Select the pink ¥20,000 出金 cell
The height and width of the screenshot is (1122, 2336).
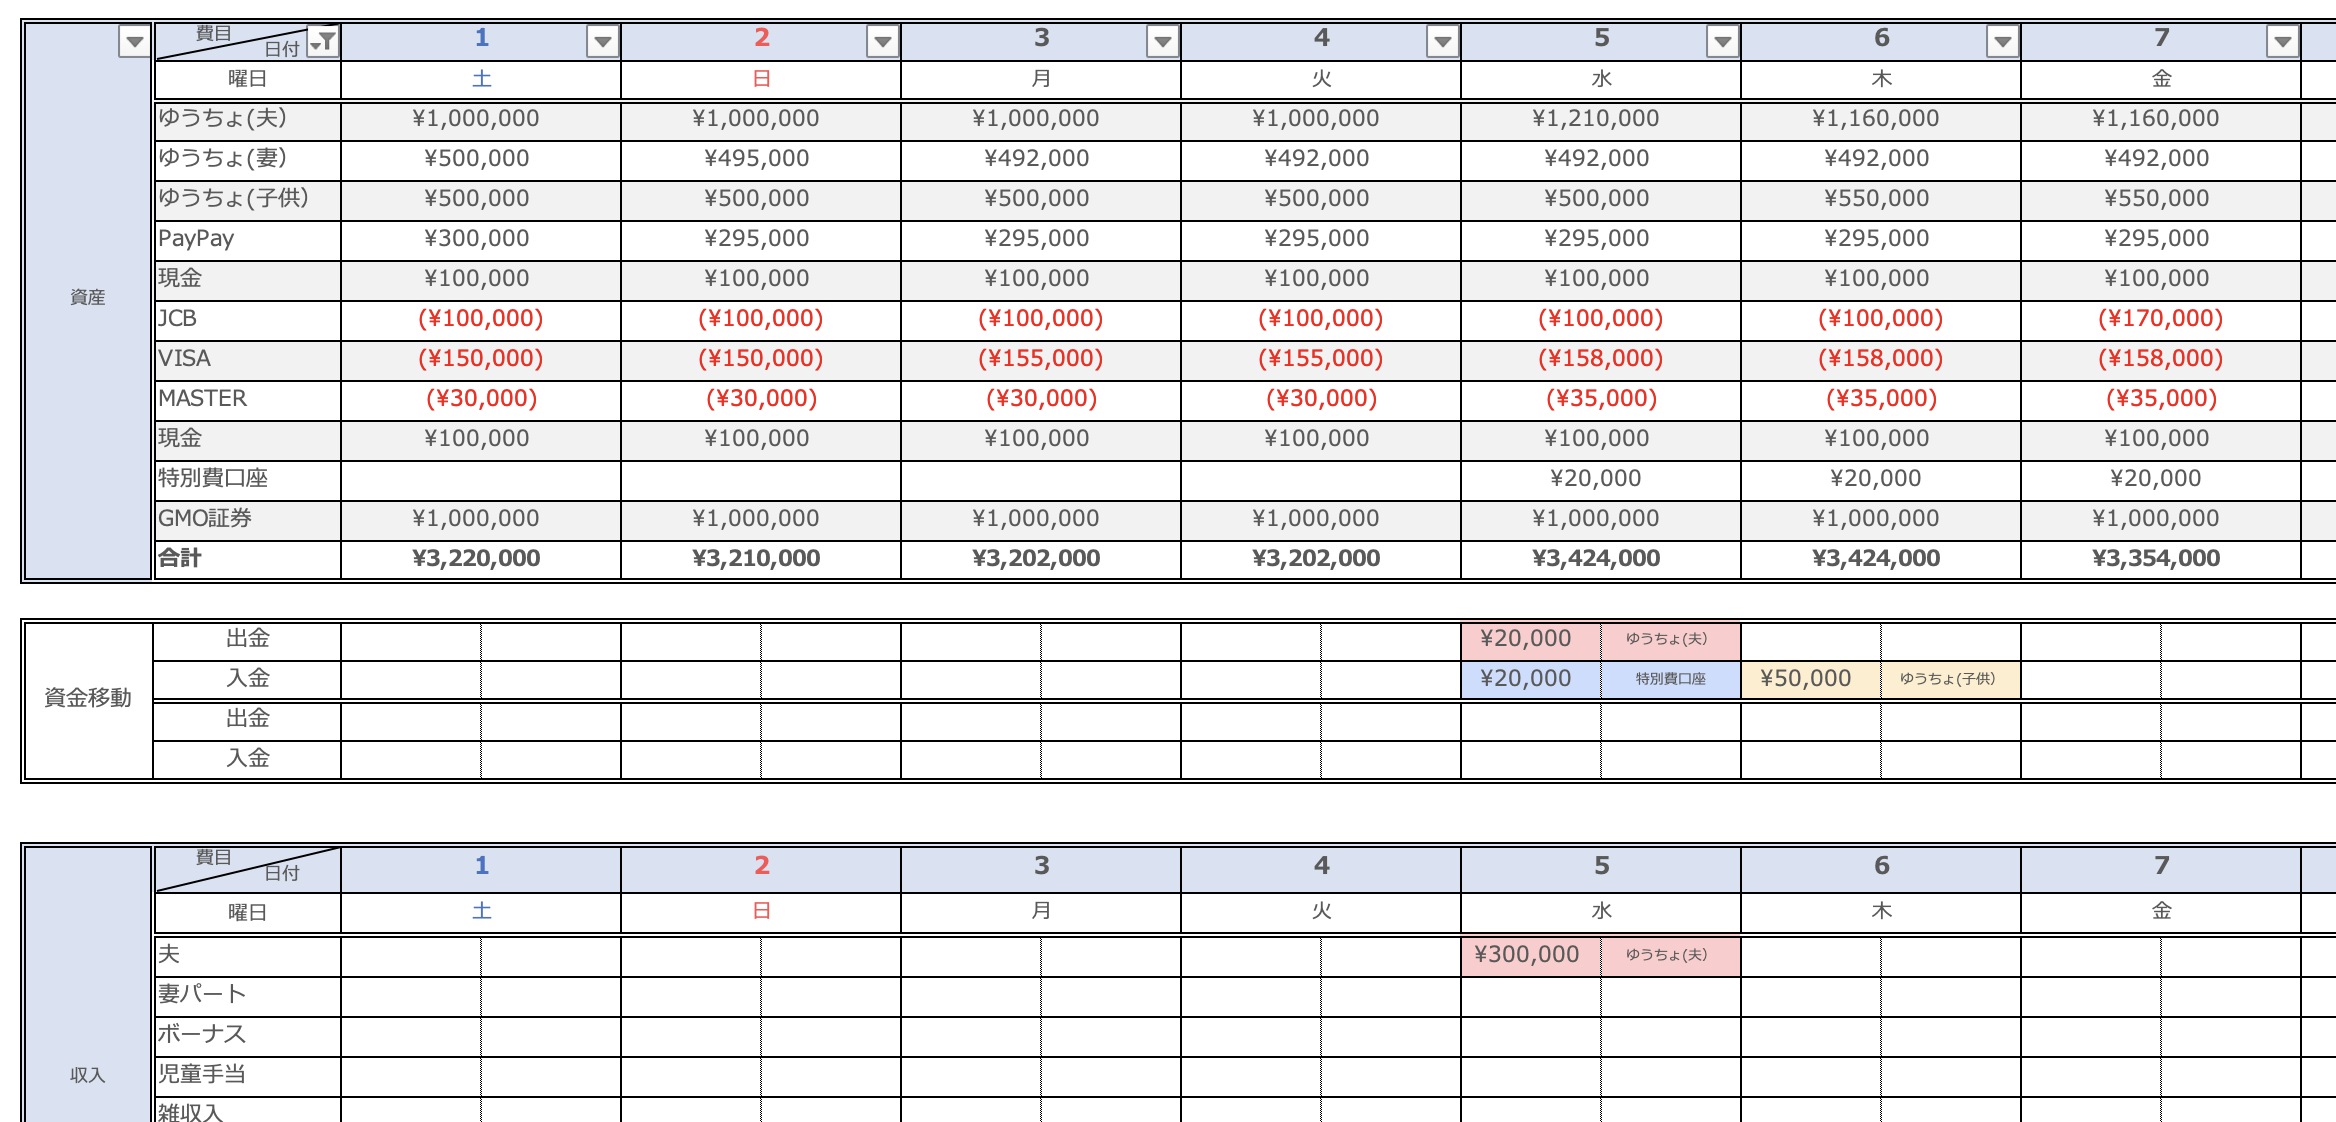1528,639
